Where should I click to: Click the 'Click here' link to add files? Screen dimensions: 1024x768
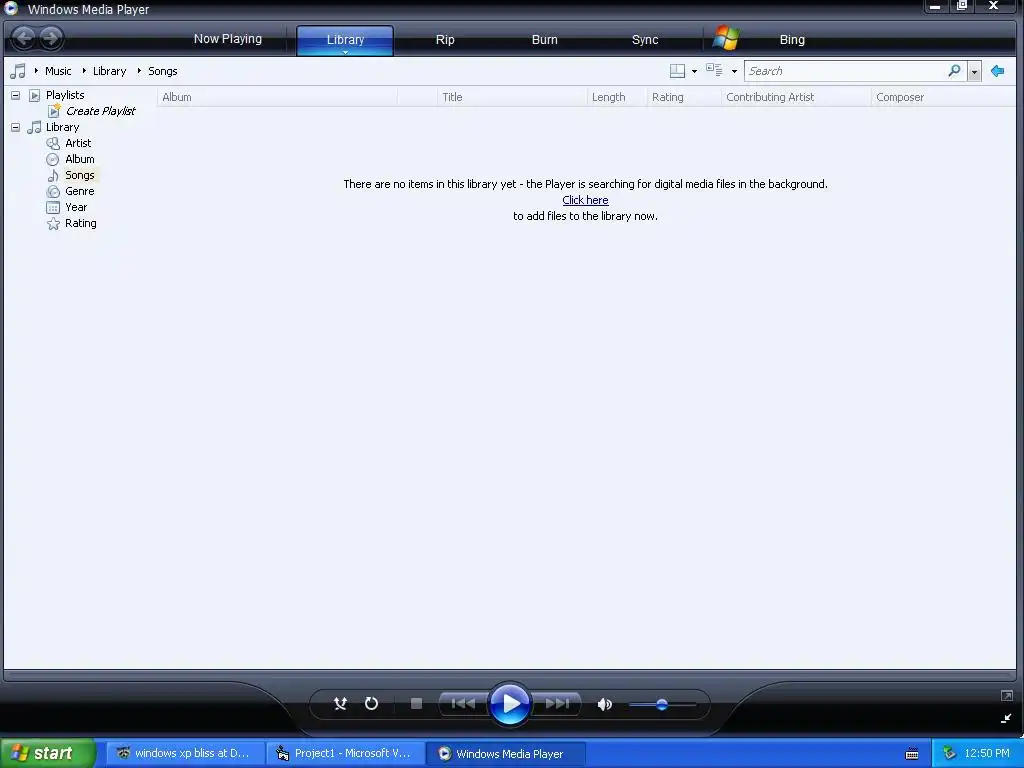(x=585, y=200)
